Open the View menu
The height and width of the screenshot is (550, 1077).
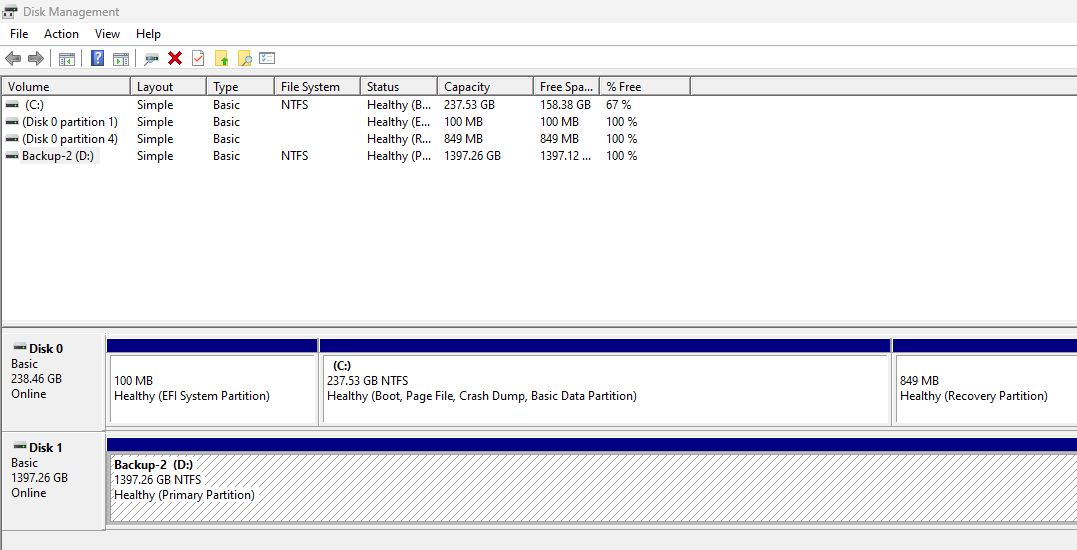click(x=107, y=34)
